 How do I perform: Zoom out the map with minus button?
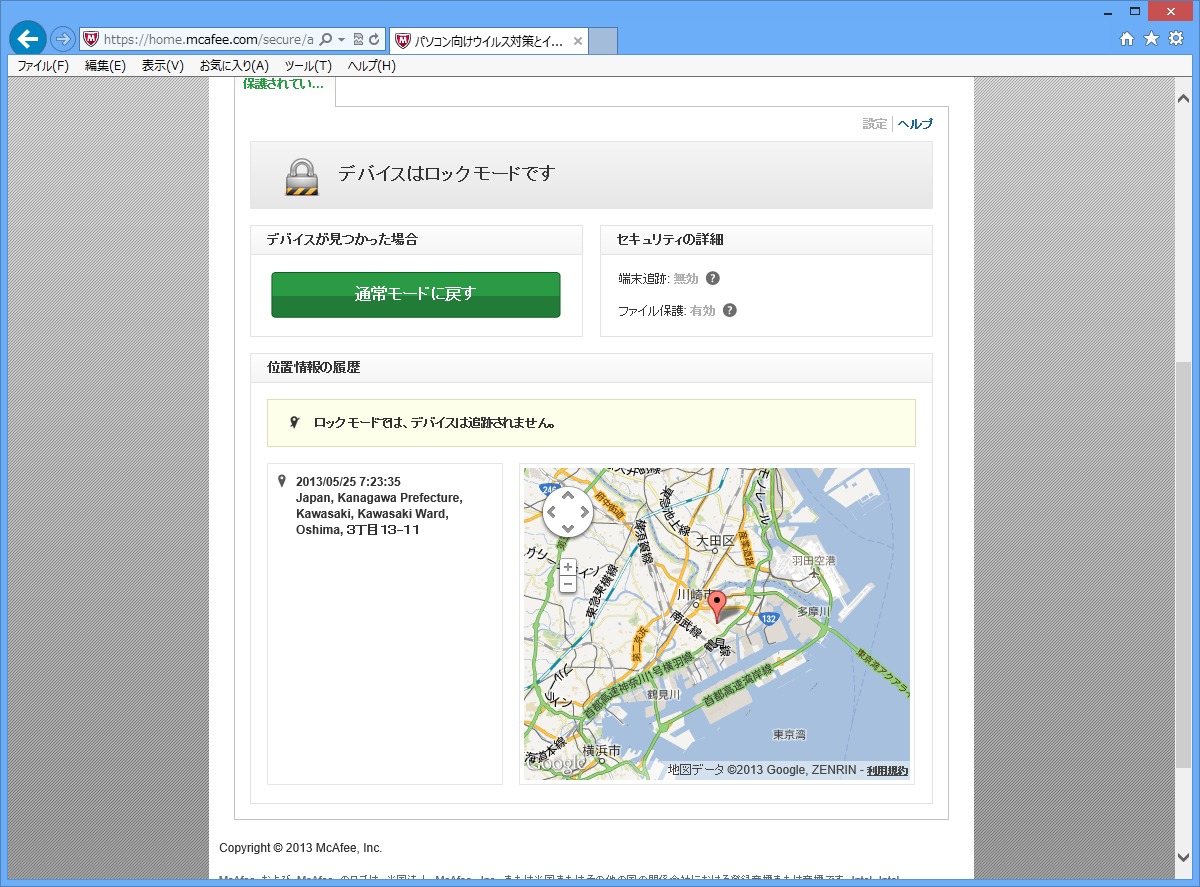coord(568,583)
